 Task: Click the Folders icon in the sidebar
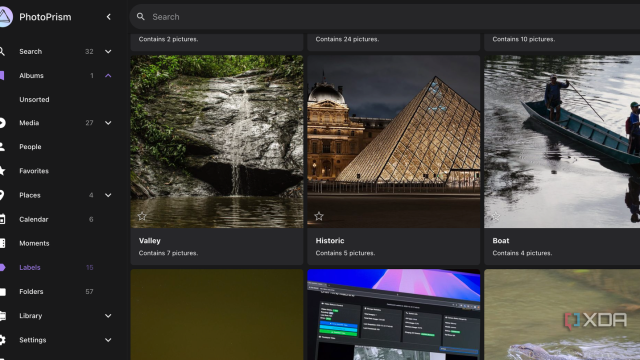click(2, 291)
